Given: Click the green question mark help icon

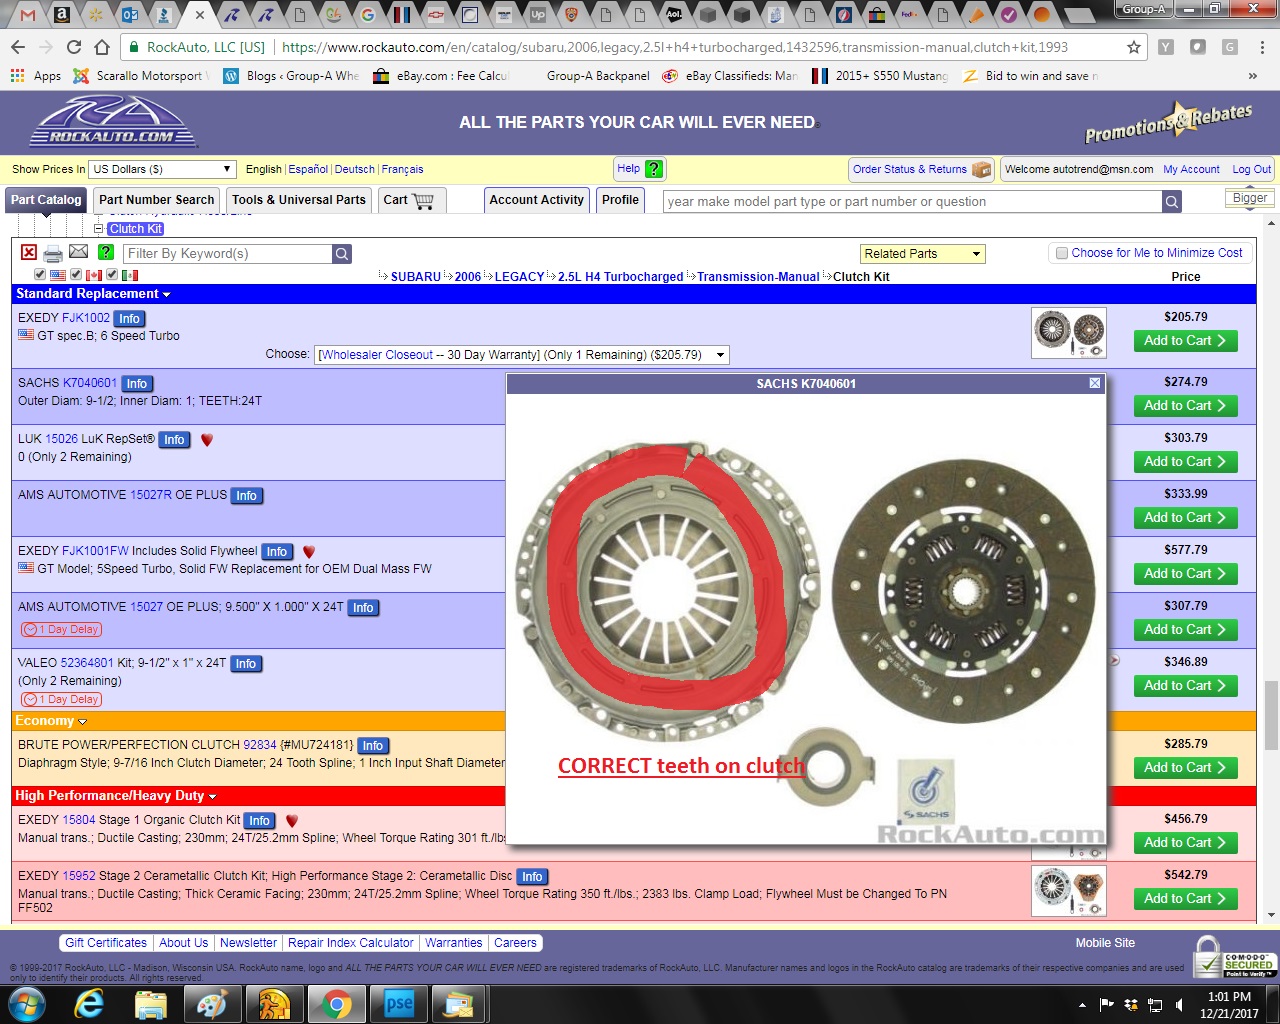Looking at the screenshot, I should point(105,252).
